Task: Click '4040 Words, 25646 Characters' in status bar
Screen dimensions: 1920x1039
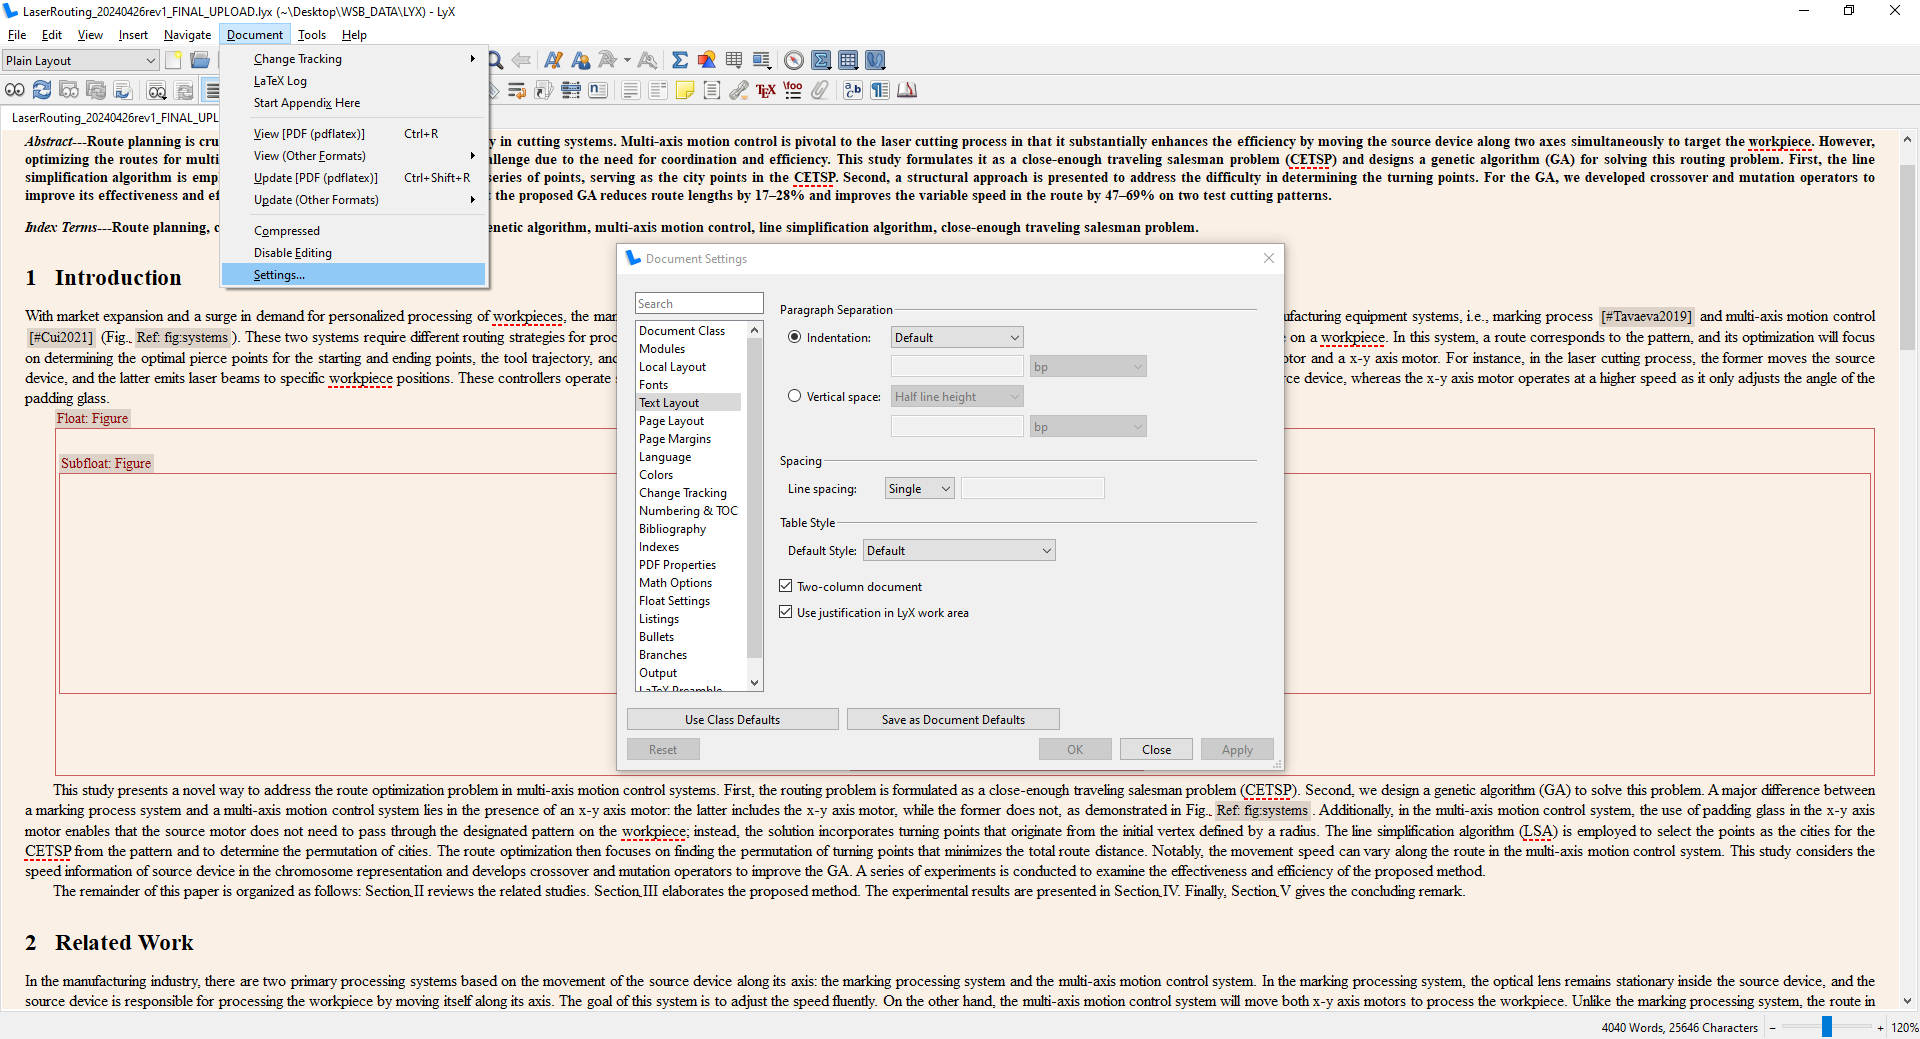Action: (x=1679, y=1027)
